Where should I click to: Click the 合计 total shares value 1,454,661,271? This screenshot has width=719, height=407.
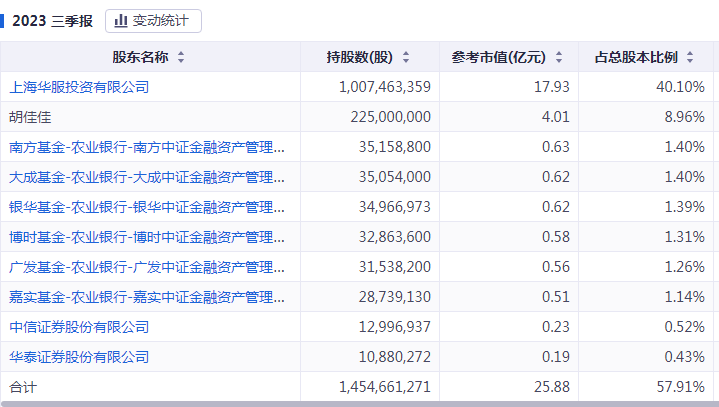coord(385,386)
